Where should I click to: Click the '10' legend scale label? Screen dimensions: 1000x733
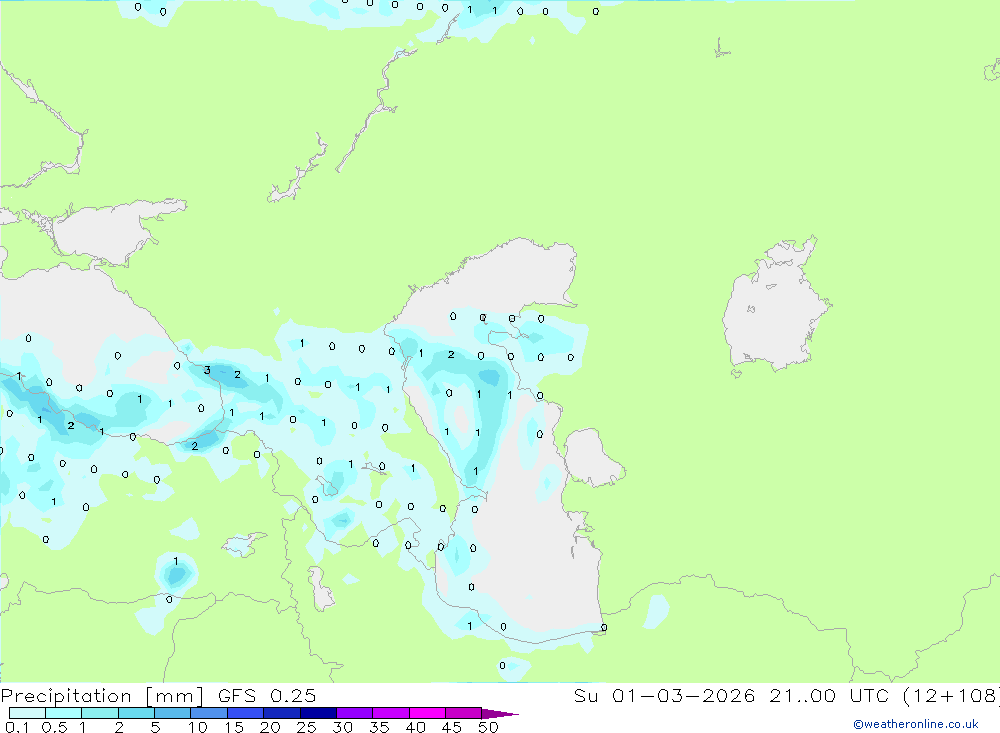pos(198,727)
